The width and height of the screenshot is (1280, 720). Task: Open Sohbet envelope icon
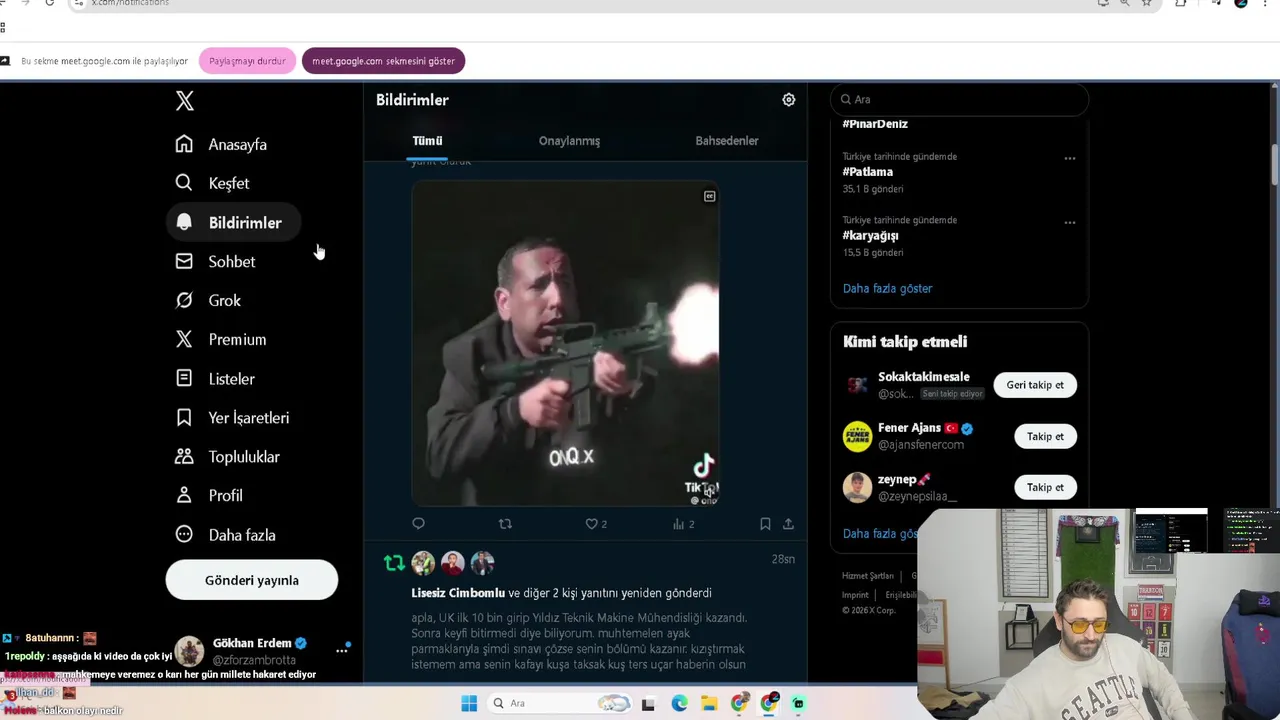pos(184,261)
